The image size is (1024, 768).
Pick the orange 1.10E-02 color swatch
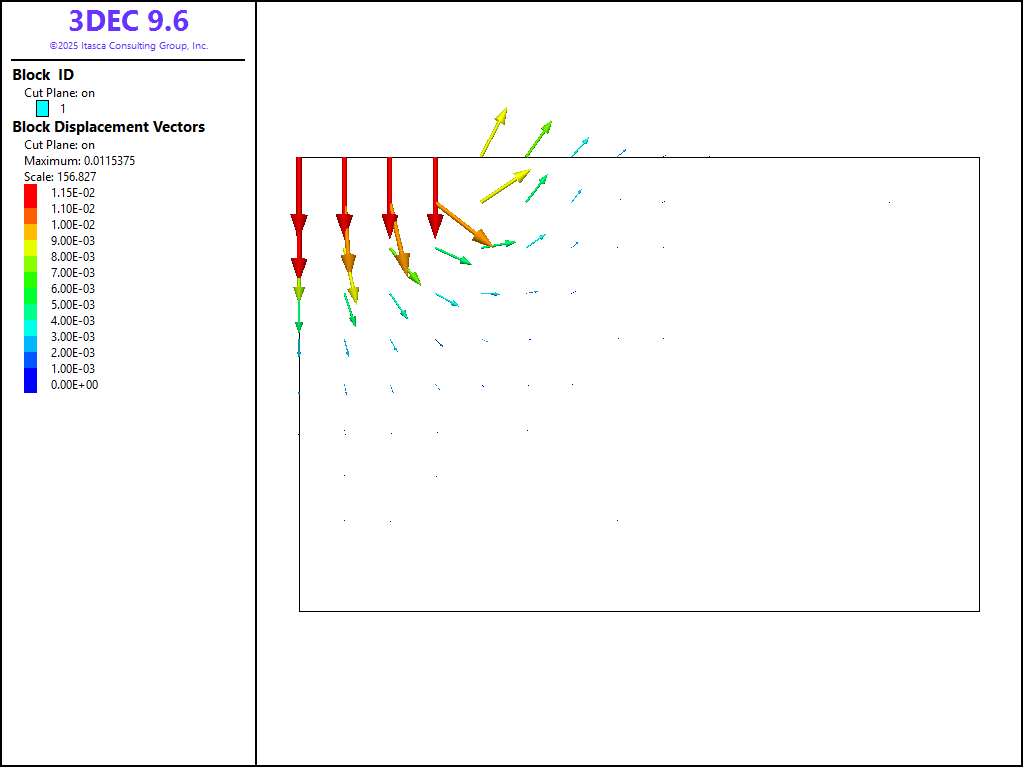click(31, 209)
